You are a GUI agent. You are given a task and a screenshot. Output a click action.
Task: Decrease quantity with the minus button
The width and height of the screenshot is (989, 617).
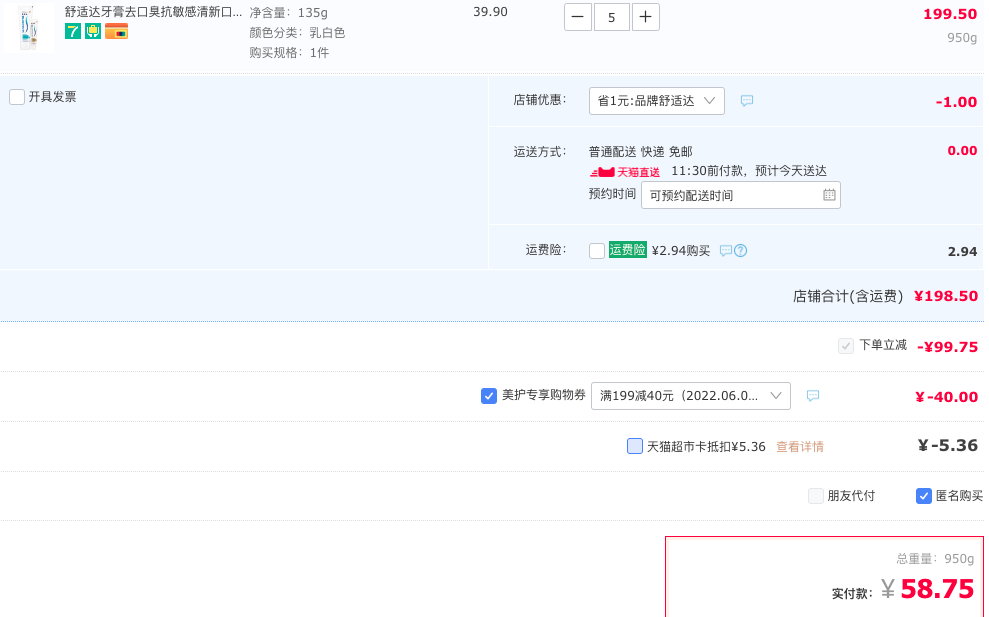[578, 17]
